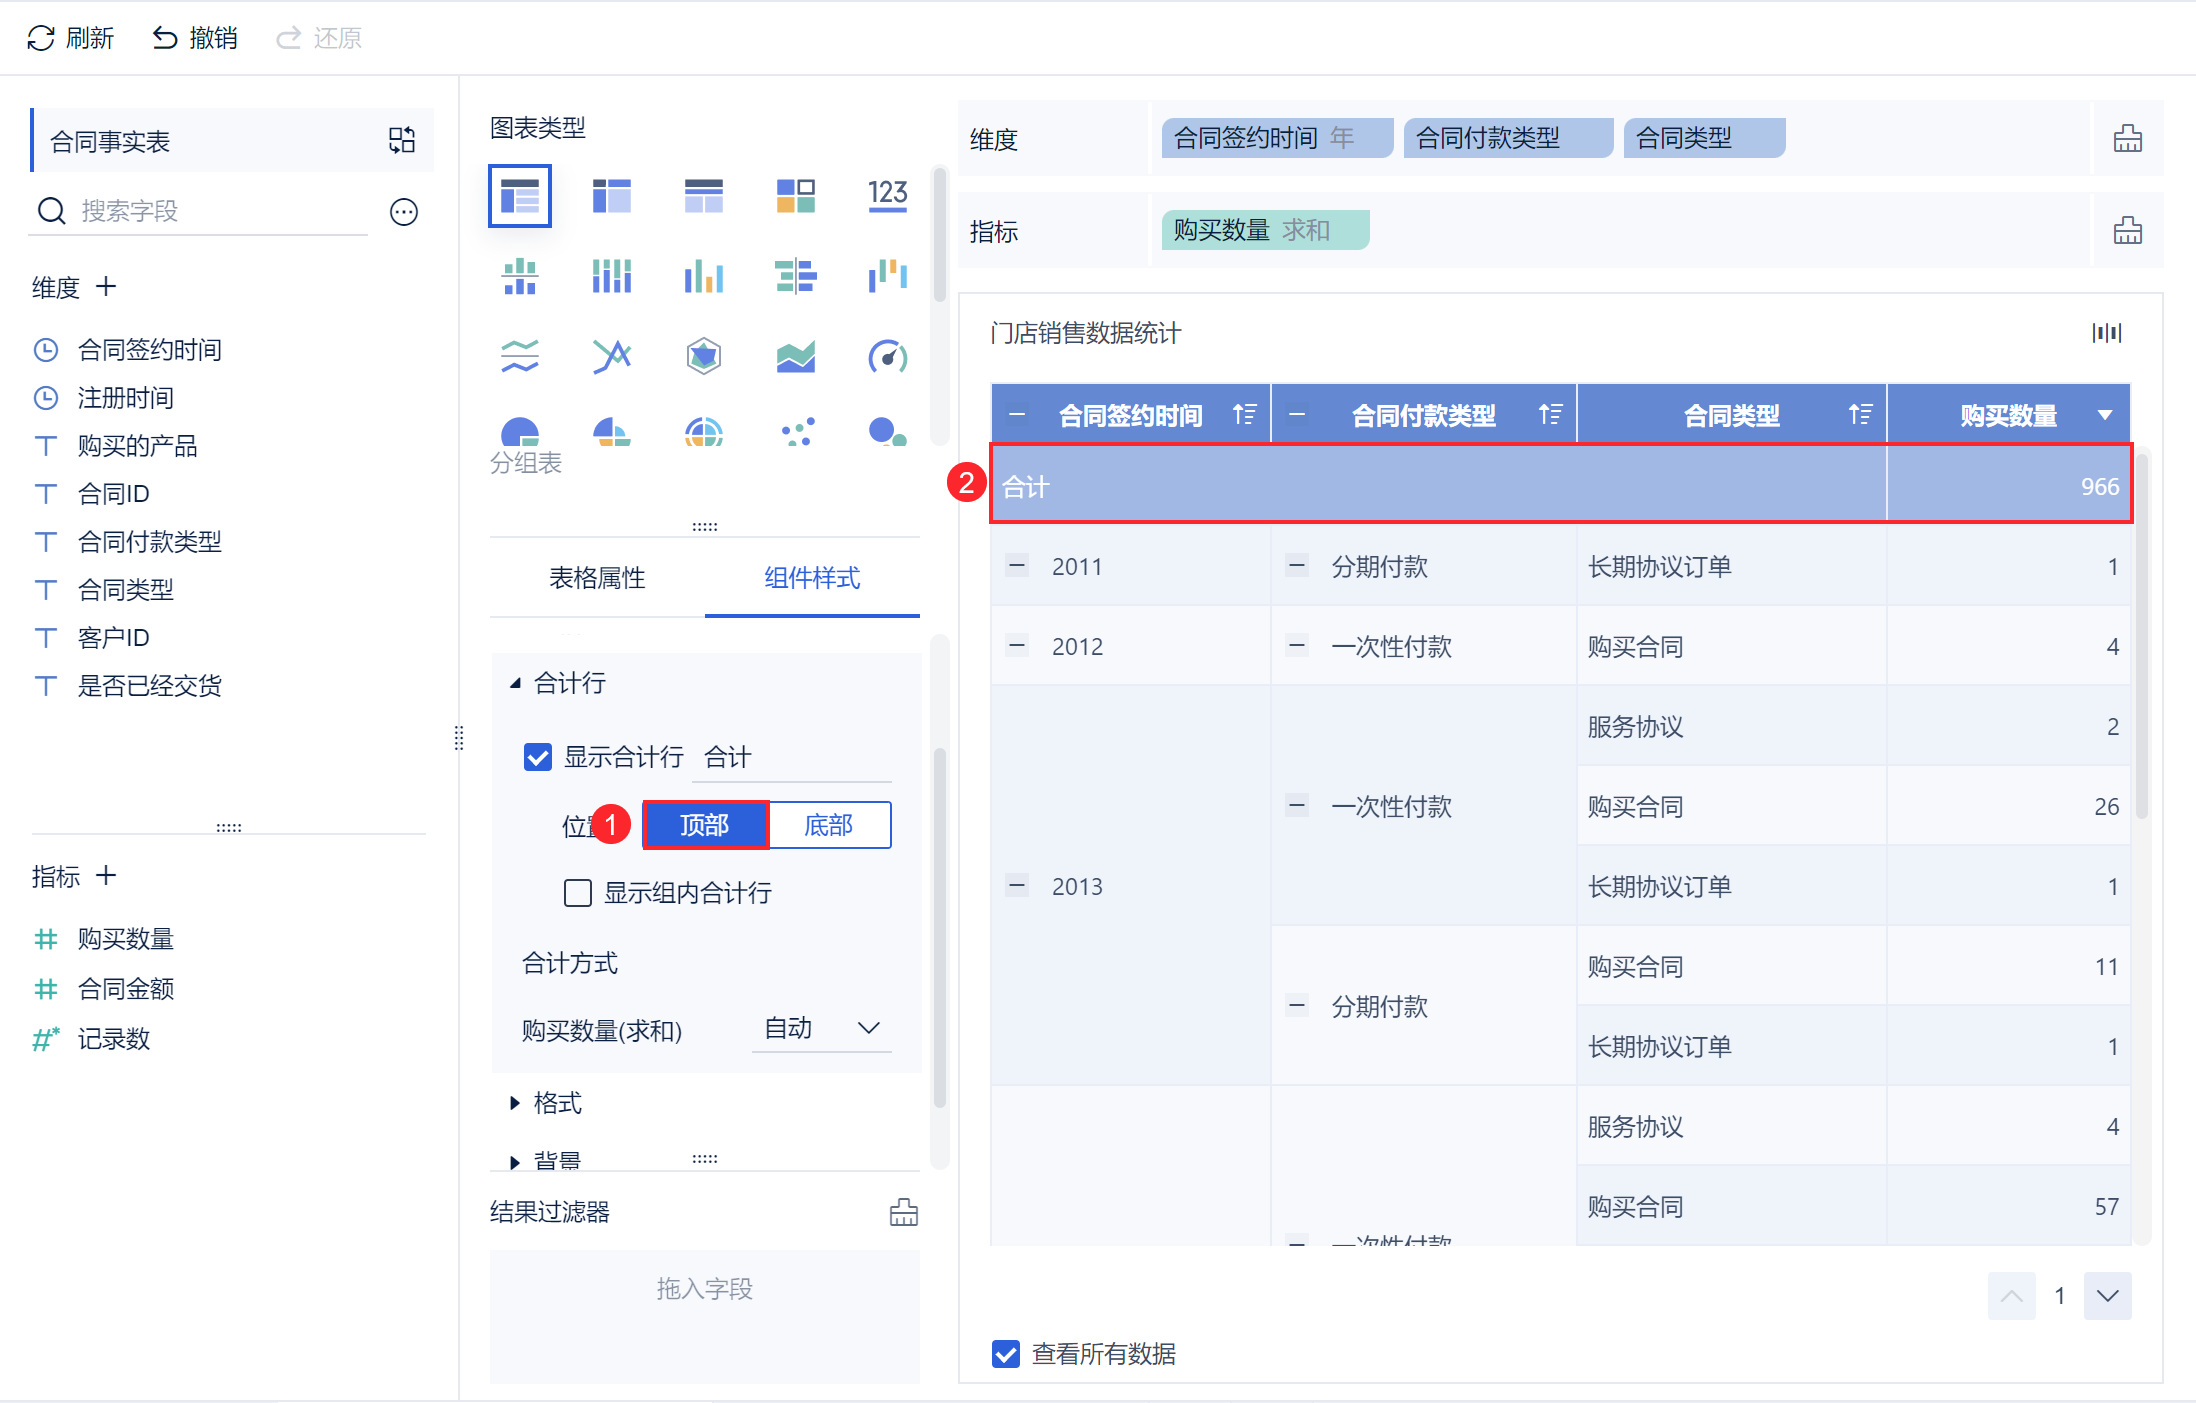Open the 自动 dropdown for 购买数量(求和)
This screenshot has width=2196, height=1403.
click(822, 1028)
